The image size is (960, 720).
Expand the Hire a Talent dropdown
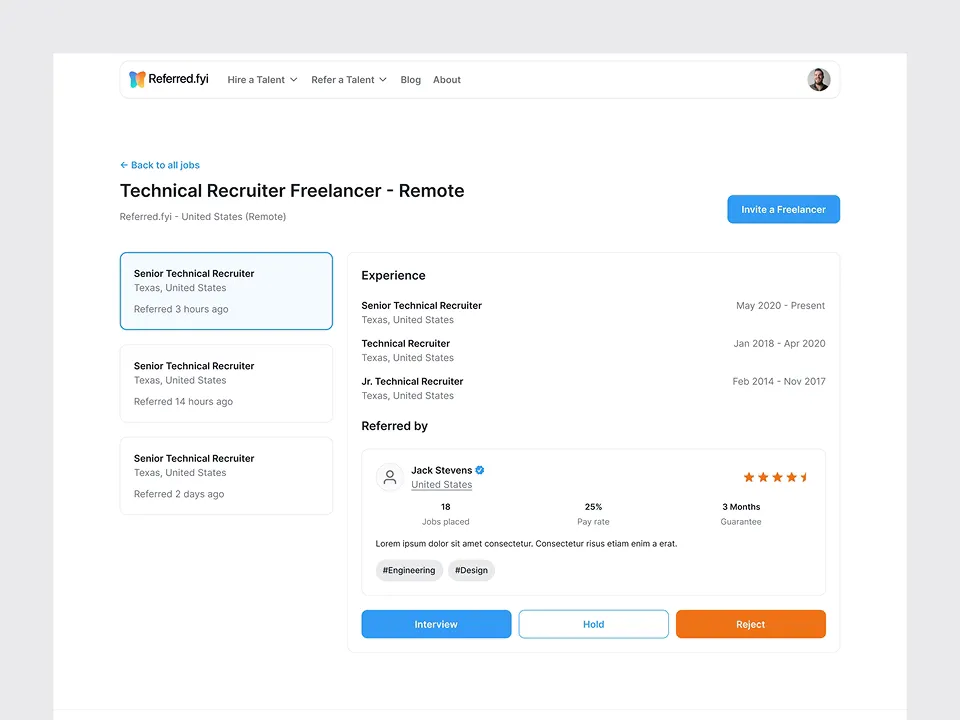(x=262, y=80)
